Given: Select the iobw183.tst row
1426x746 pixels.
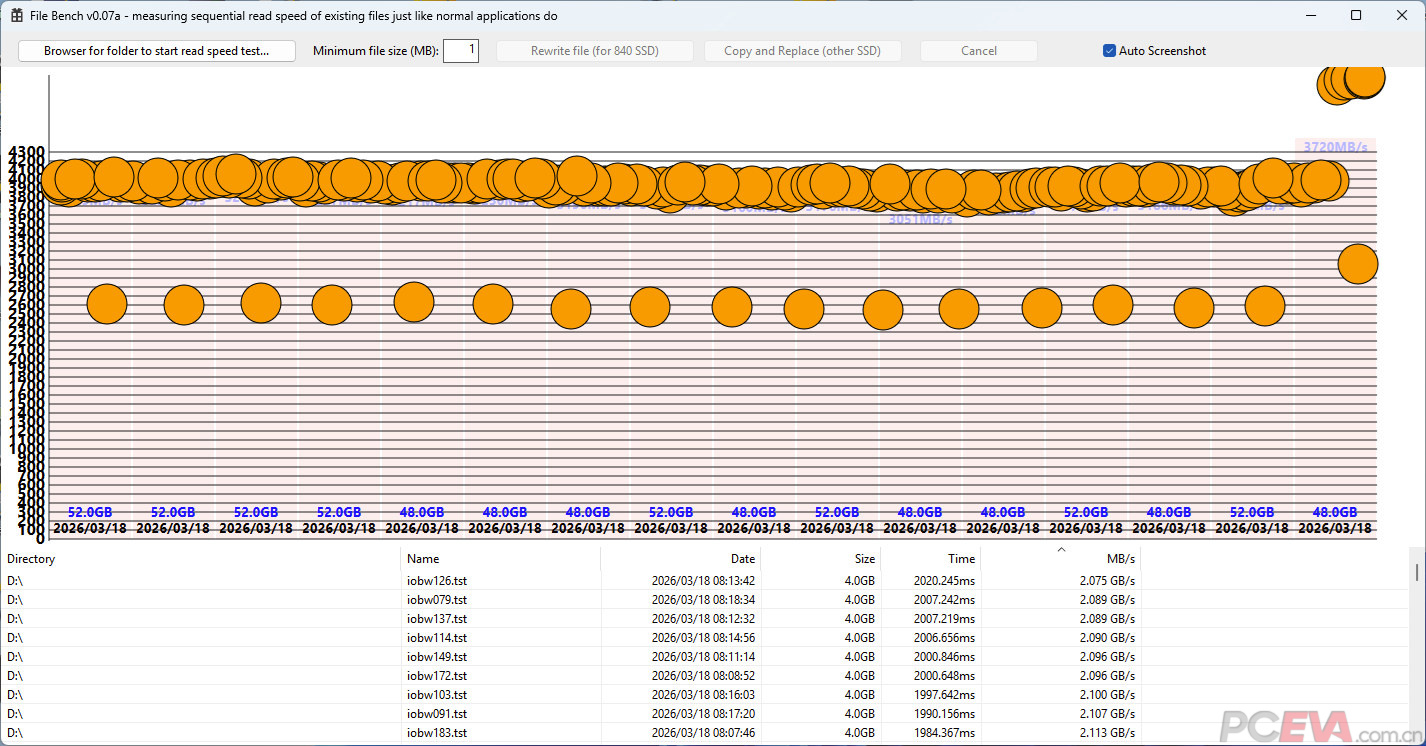Looking at the screenshot, I should pos(437,733).
